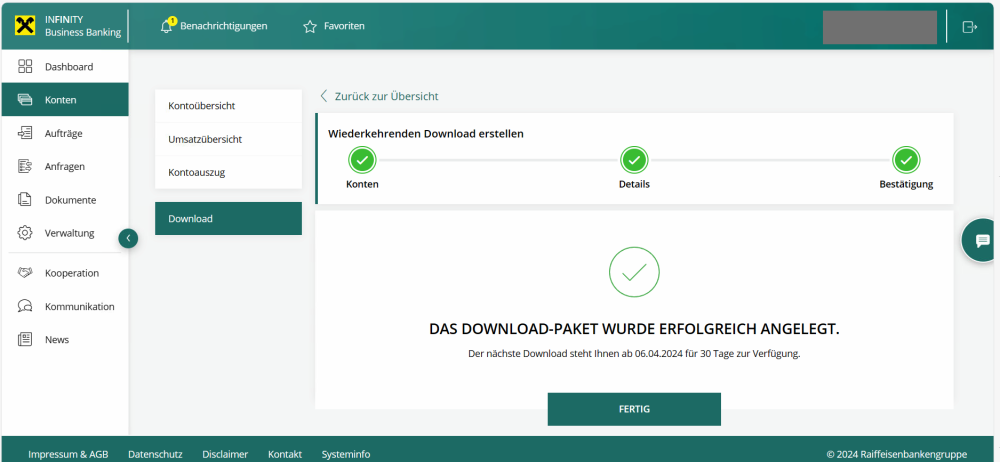The image size is (1000, 462).
Task: Open Verwaltung label in sidebar
Action: click(70, 233)
